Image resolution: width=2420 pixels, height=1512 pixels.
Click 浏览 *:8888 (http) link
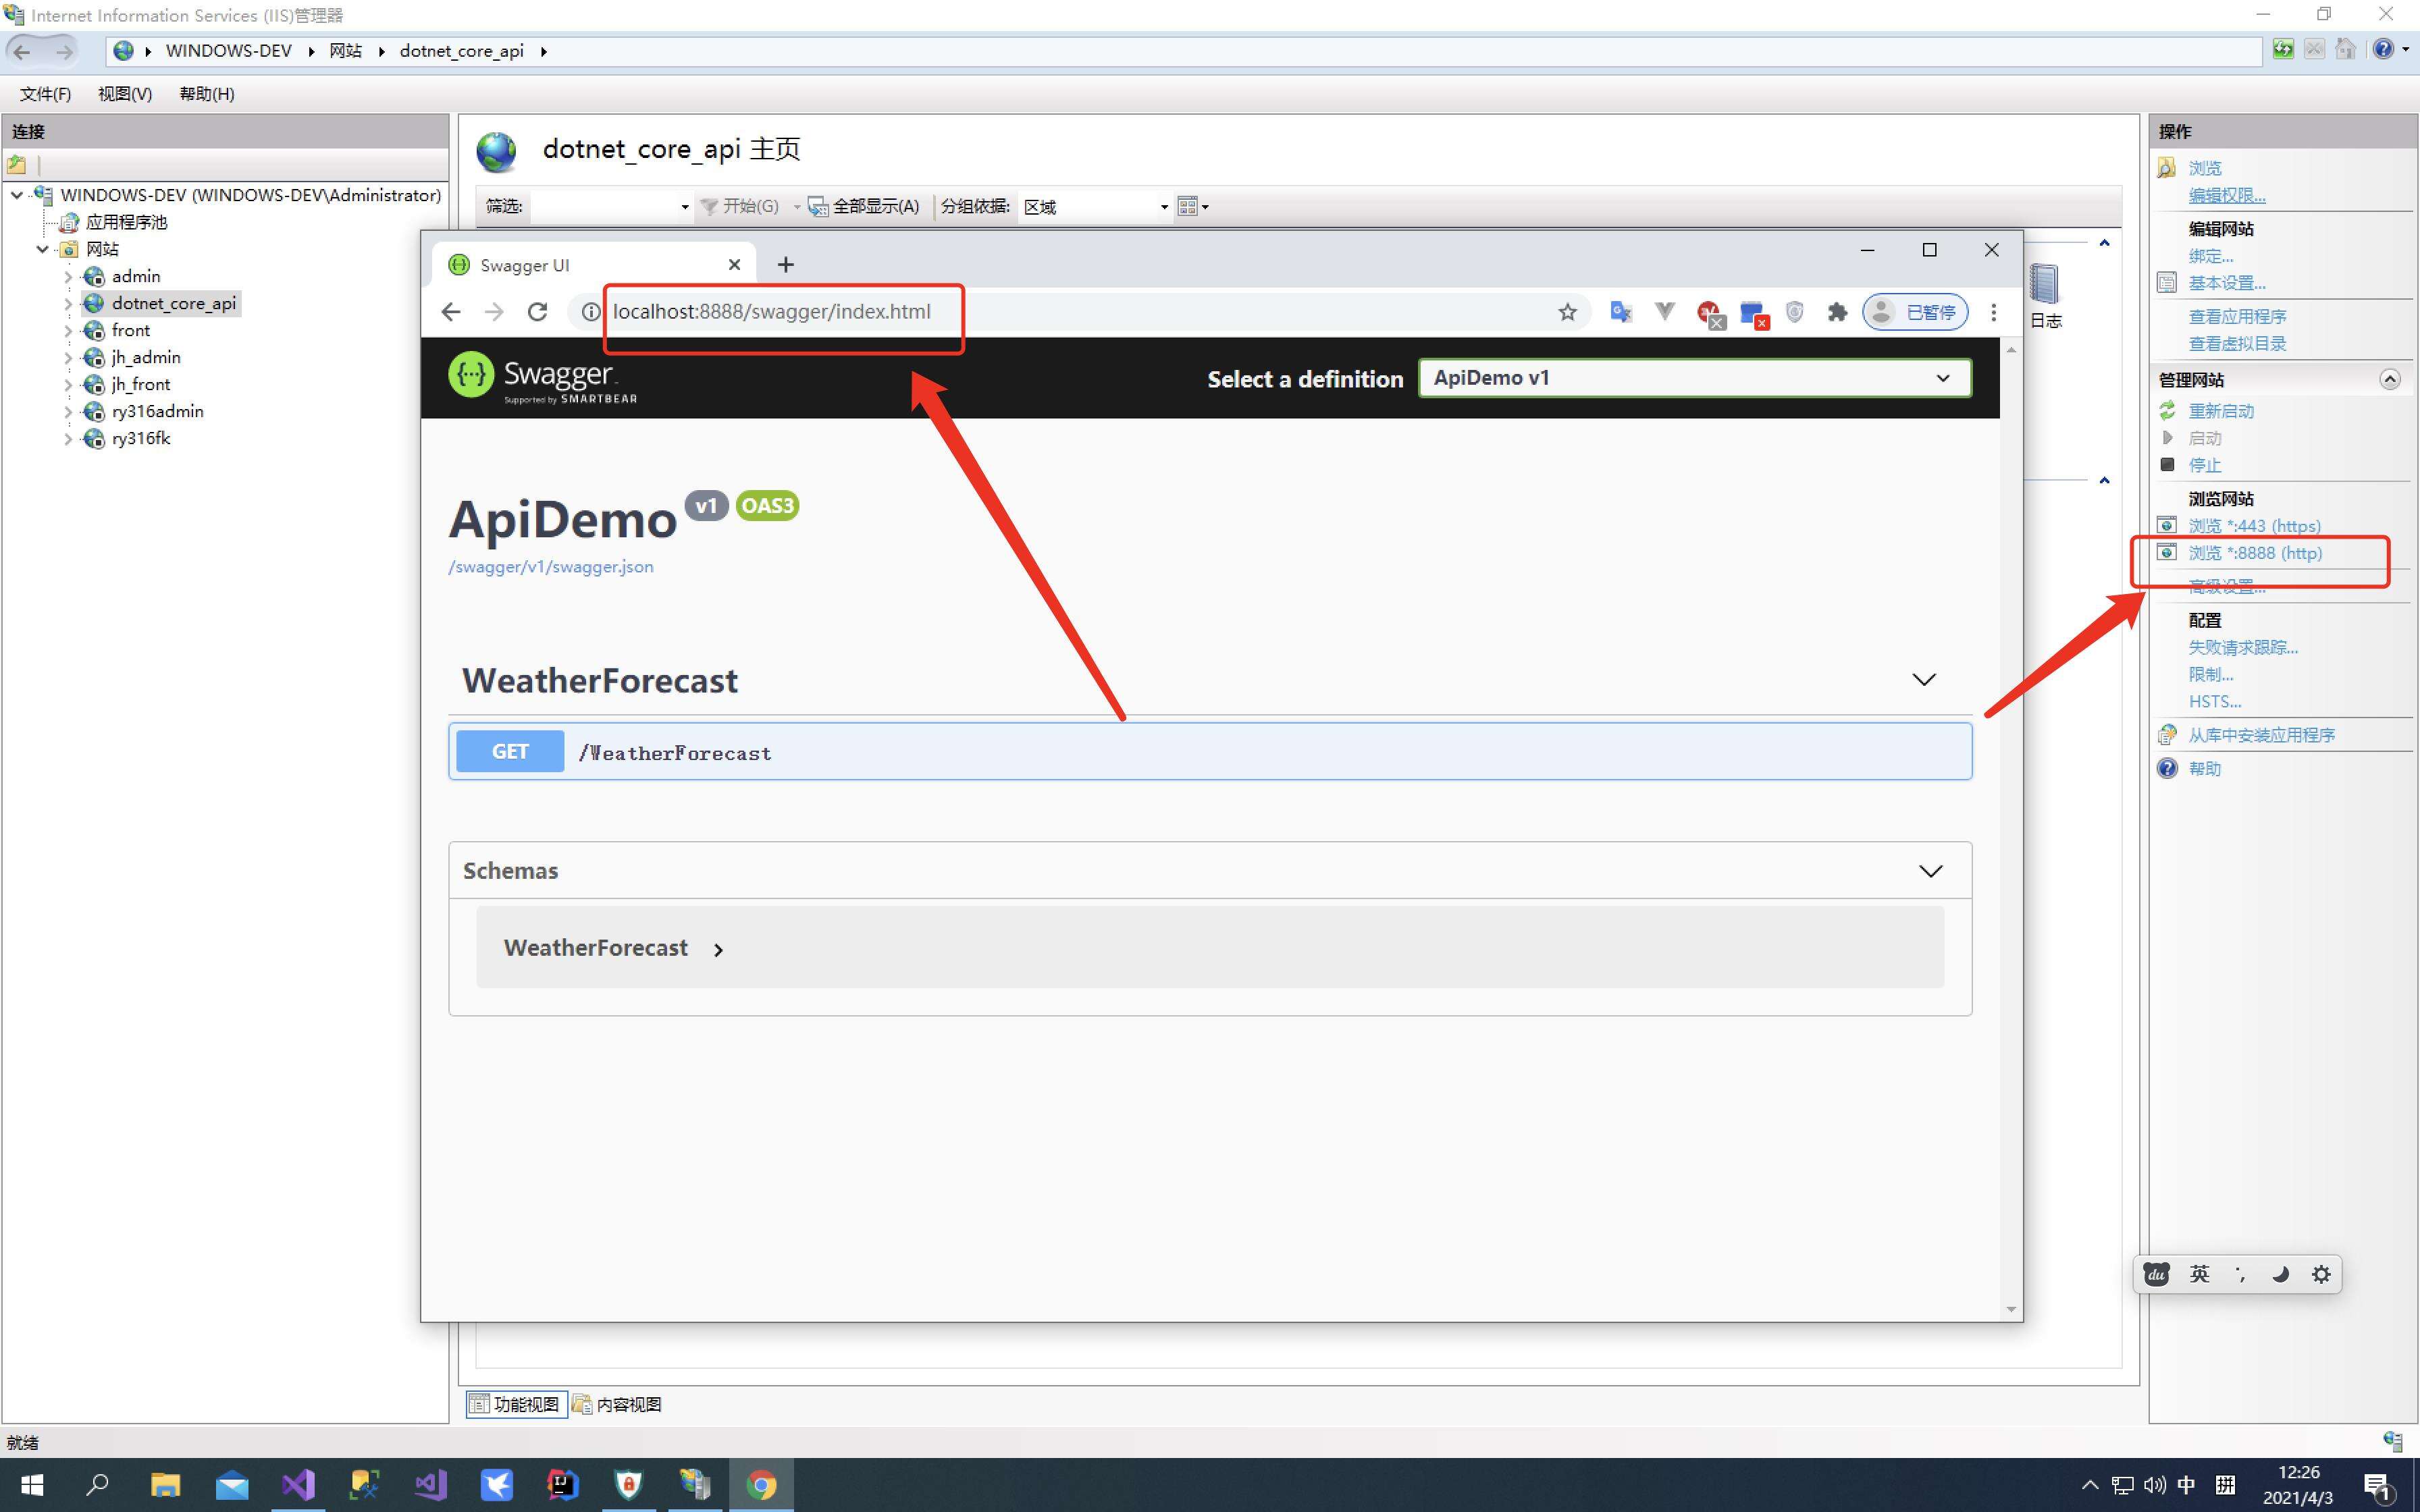click(x=2255, y=553)
